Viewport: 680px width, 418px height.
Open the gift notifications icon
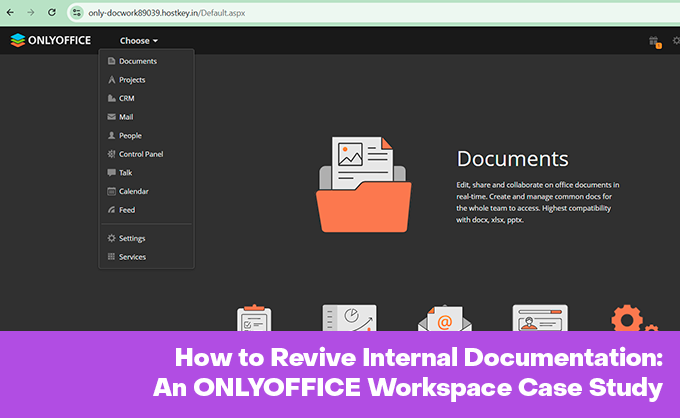click(655, 42)
